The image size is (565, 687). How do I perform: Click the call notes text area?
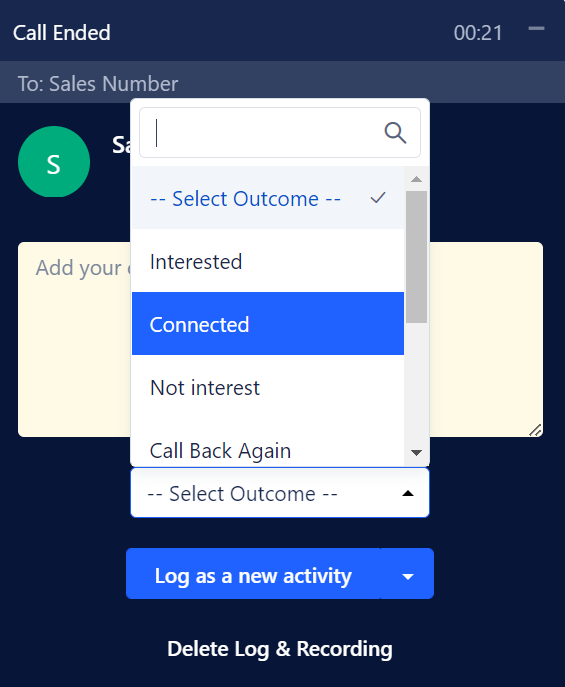(74, 340)
